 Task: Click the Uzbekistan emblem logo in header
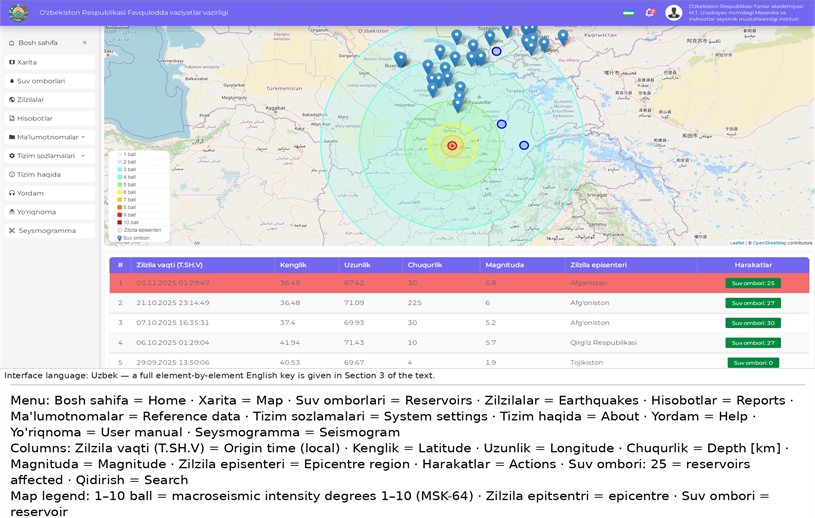tap(18, 12)
